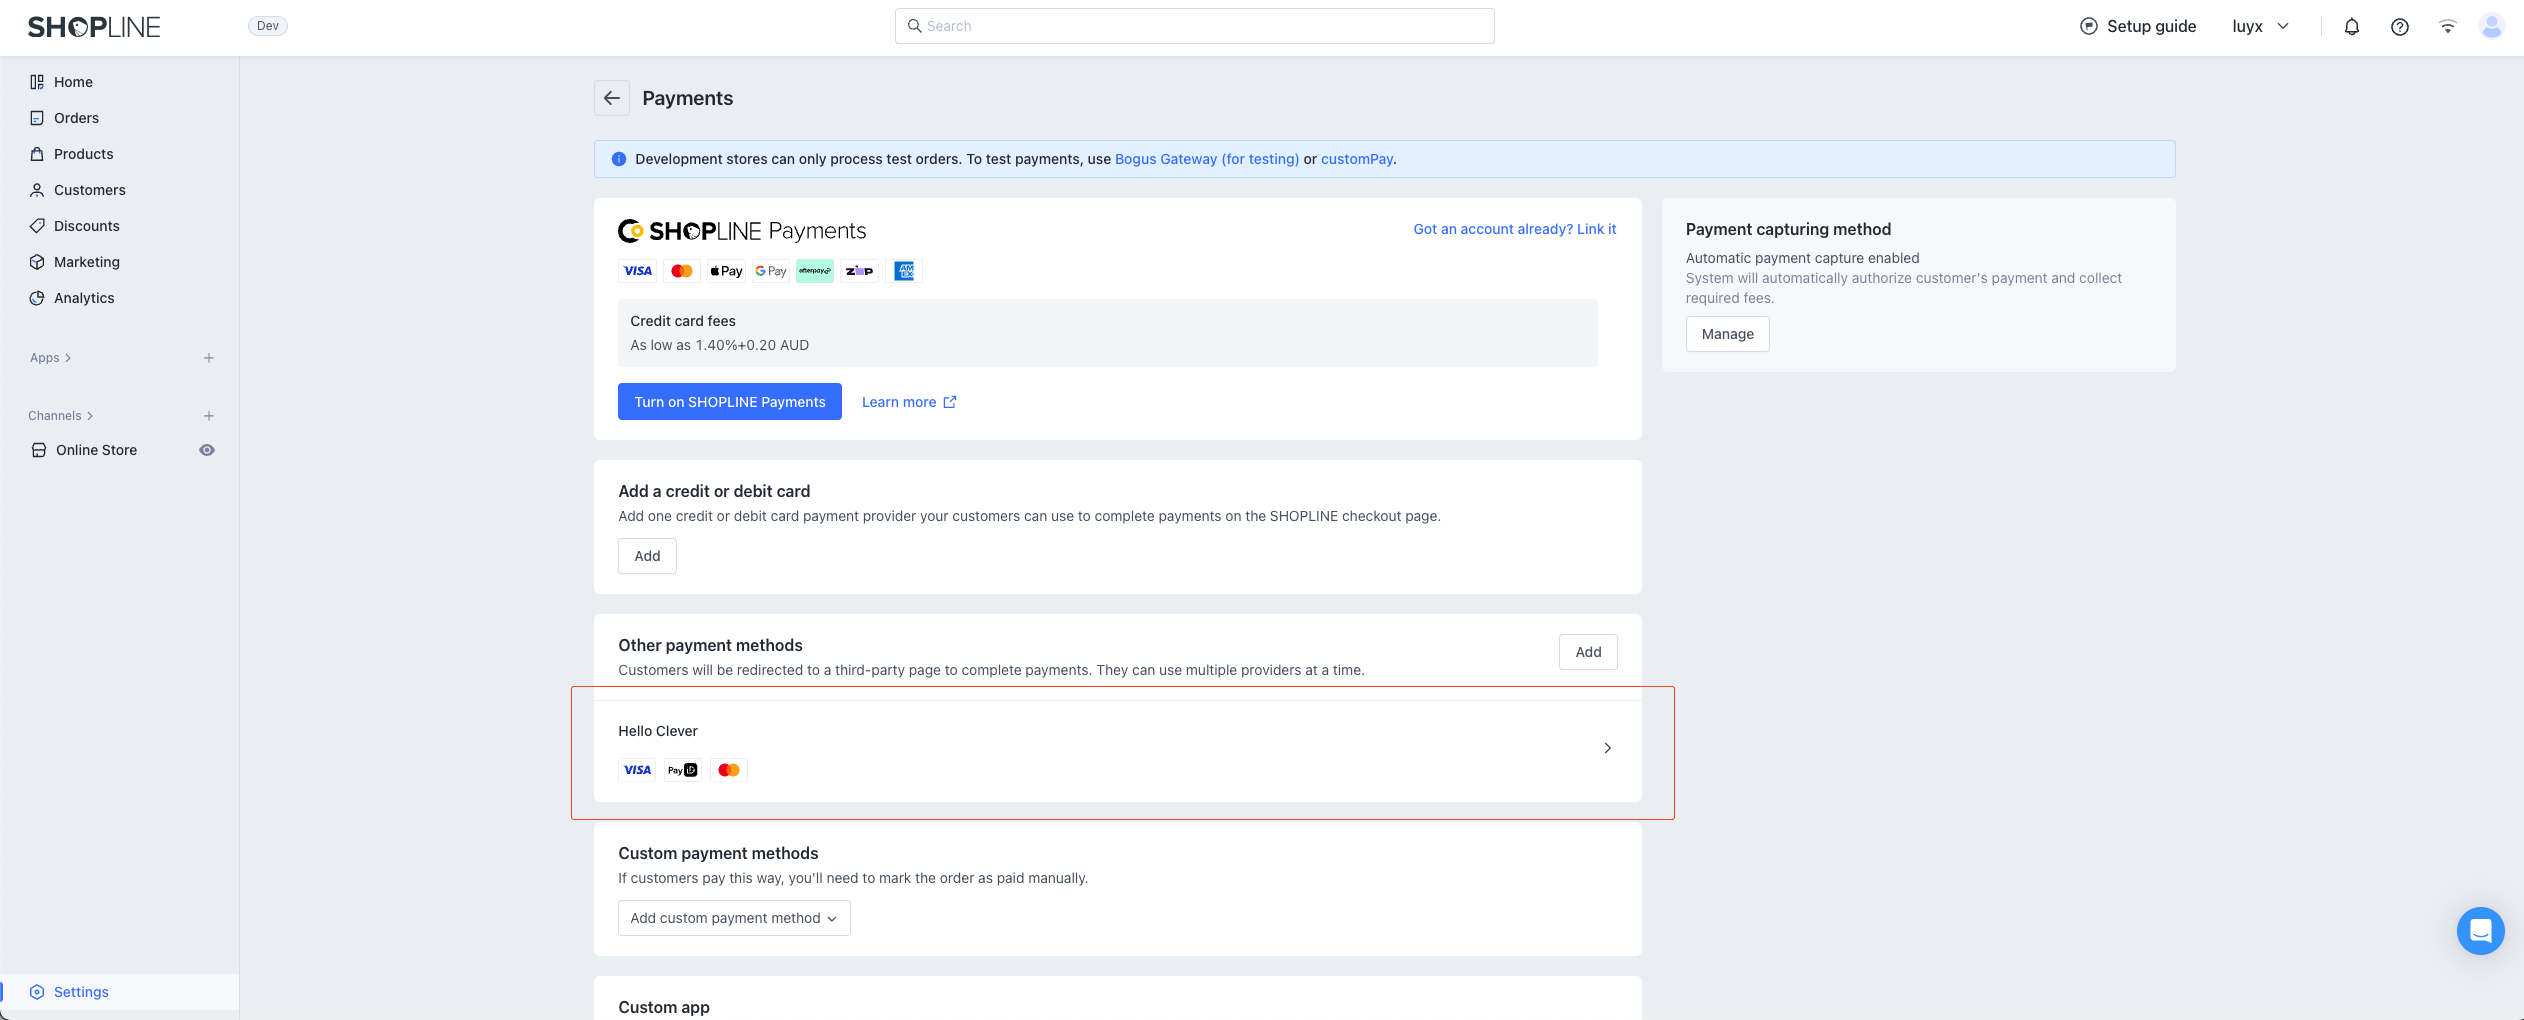Click the back arrow beside Payments
This screenshot has height=1020, width=2524.
[612, 98]
